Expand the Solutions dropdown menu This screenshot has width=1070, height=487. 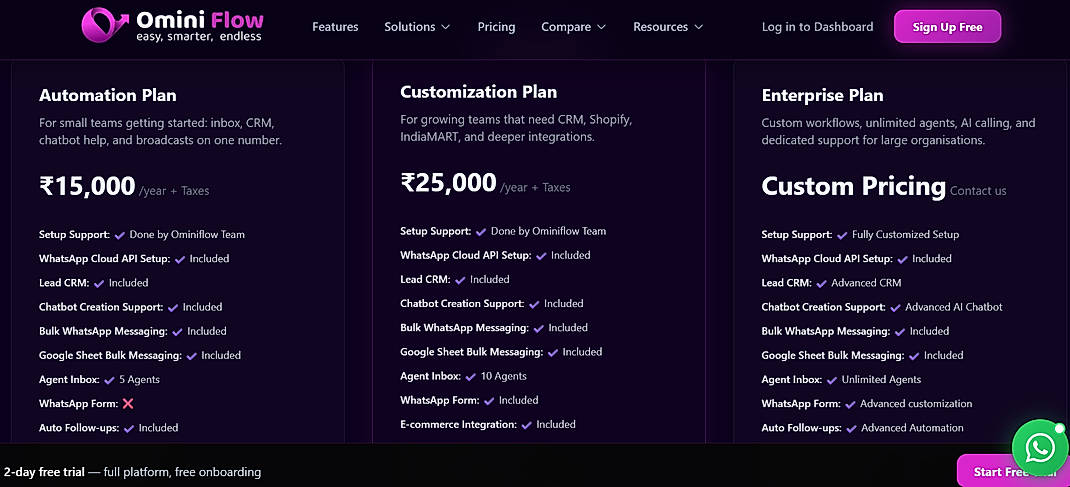pyautogui.click(x=417, y=27)
